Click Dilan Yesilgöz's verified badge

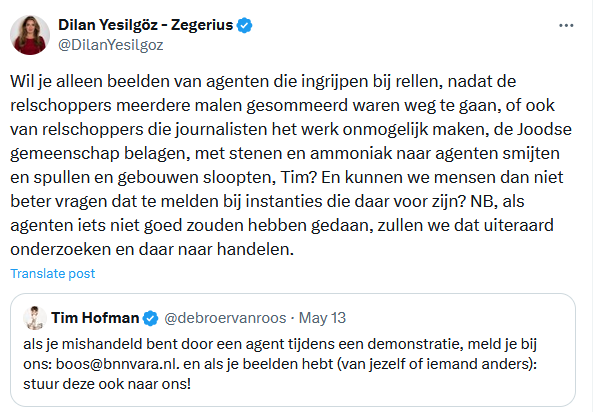[x=244, y=25]
